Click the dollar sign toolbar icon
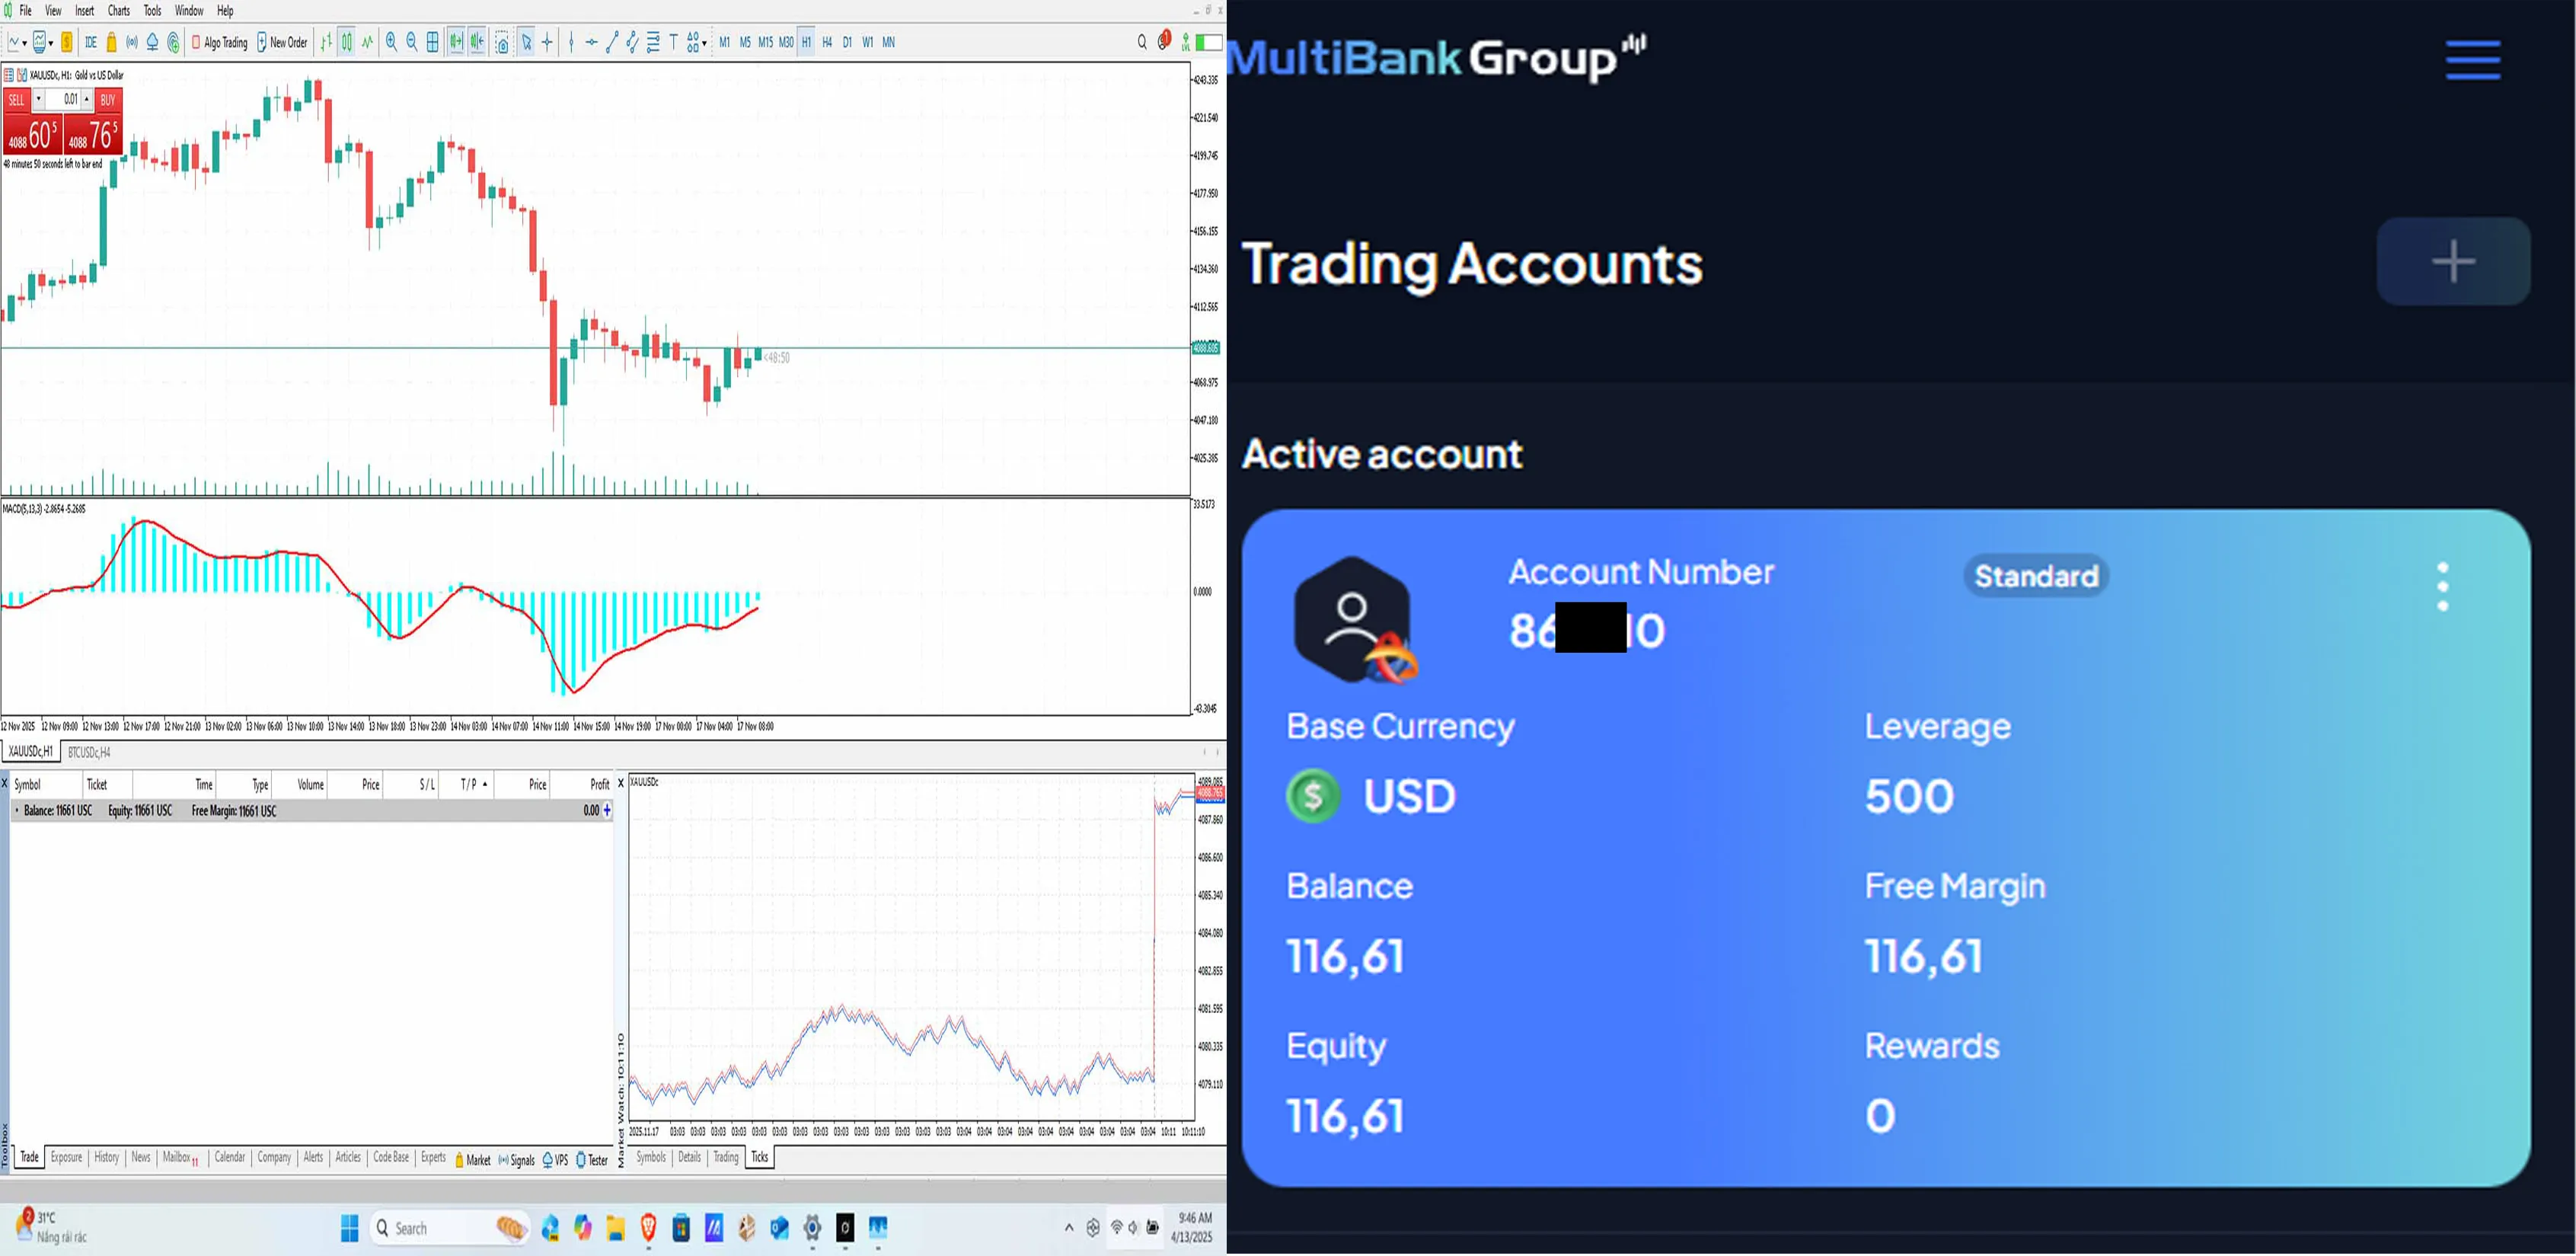Viewport: 2576px width, 1256px height. click(x=67, y=42)
